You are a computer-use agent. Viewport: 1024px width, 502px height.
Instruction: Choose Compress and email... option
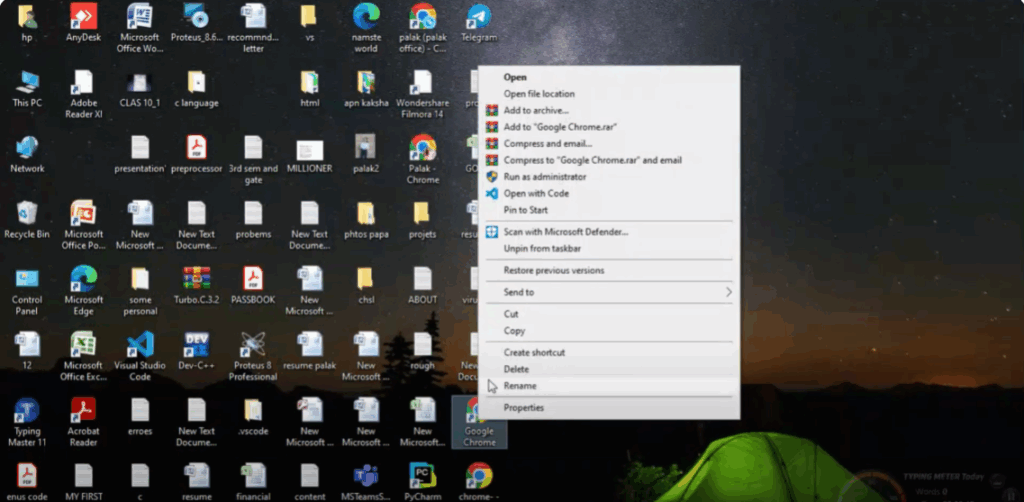pos(547,144)
